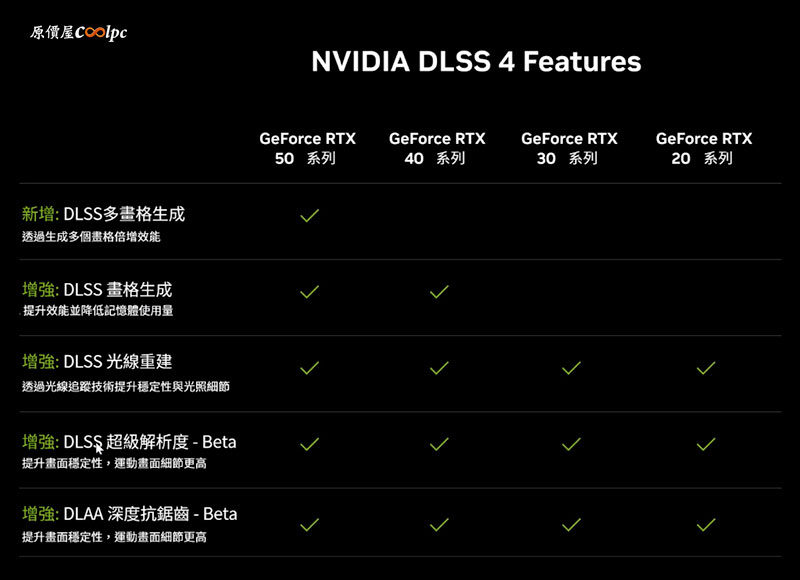Click RTX 40 checkmark for DLSS光線重建
The width and height of the screenshot is (800, 580).
439,368
